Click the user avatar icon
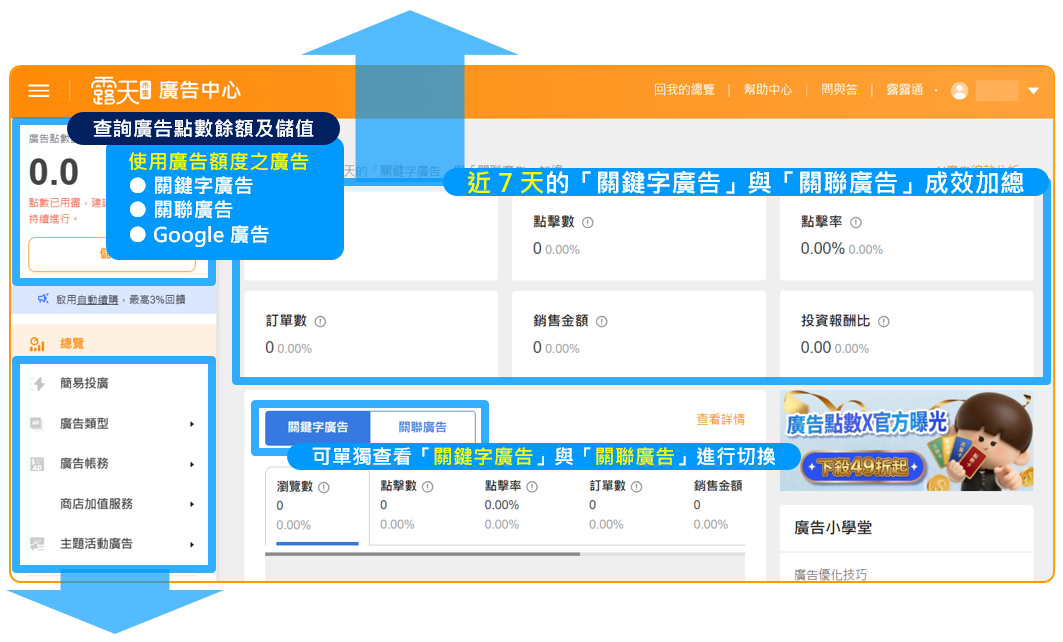 click(x=960, y=91)
